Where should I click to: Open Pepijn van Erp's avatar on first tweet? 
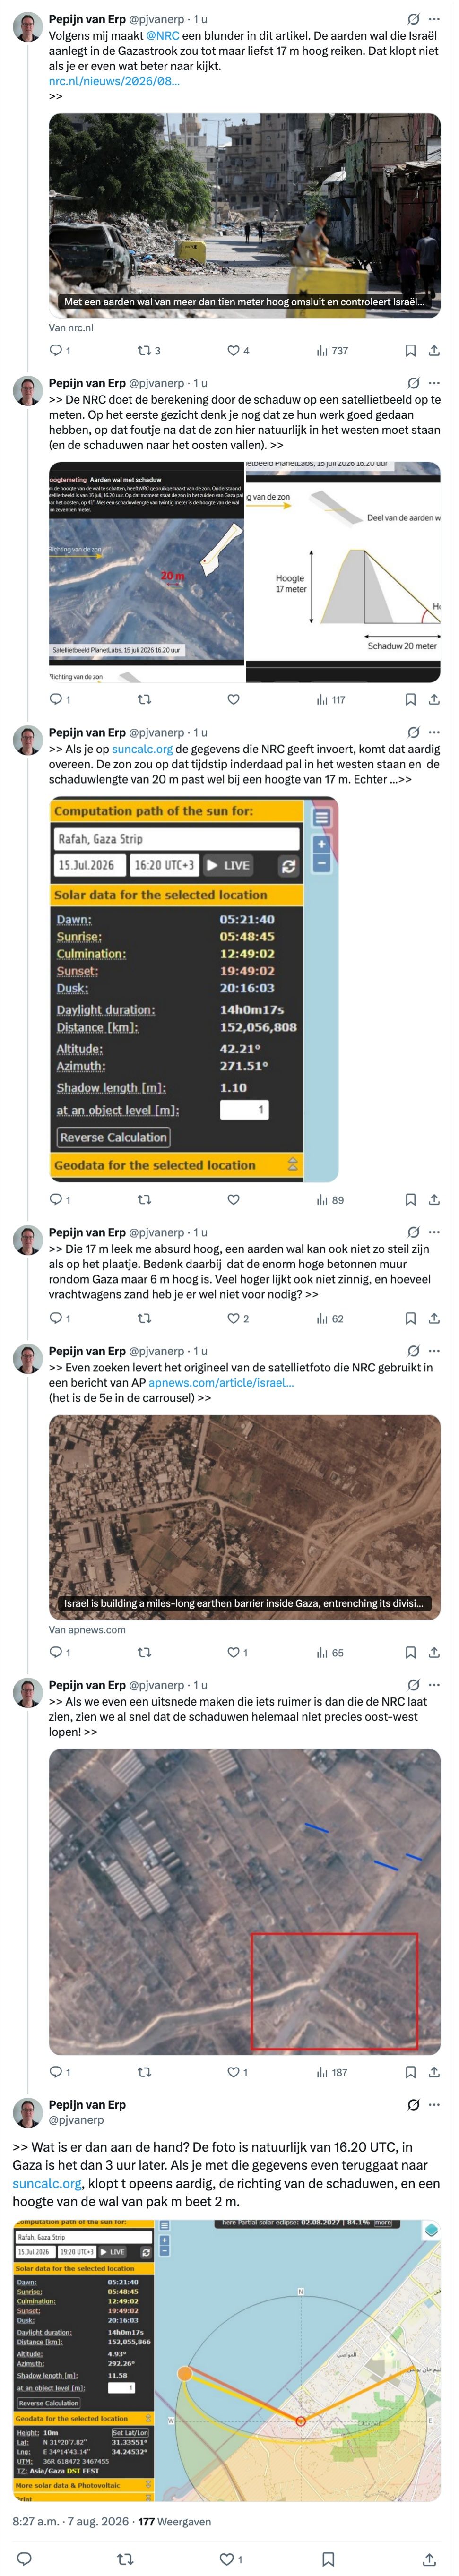point(27,27)
